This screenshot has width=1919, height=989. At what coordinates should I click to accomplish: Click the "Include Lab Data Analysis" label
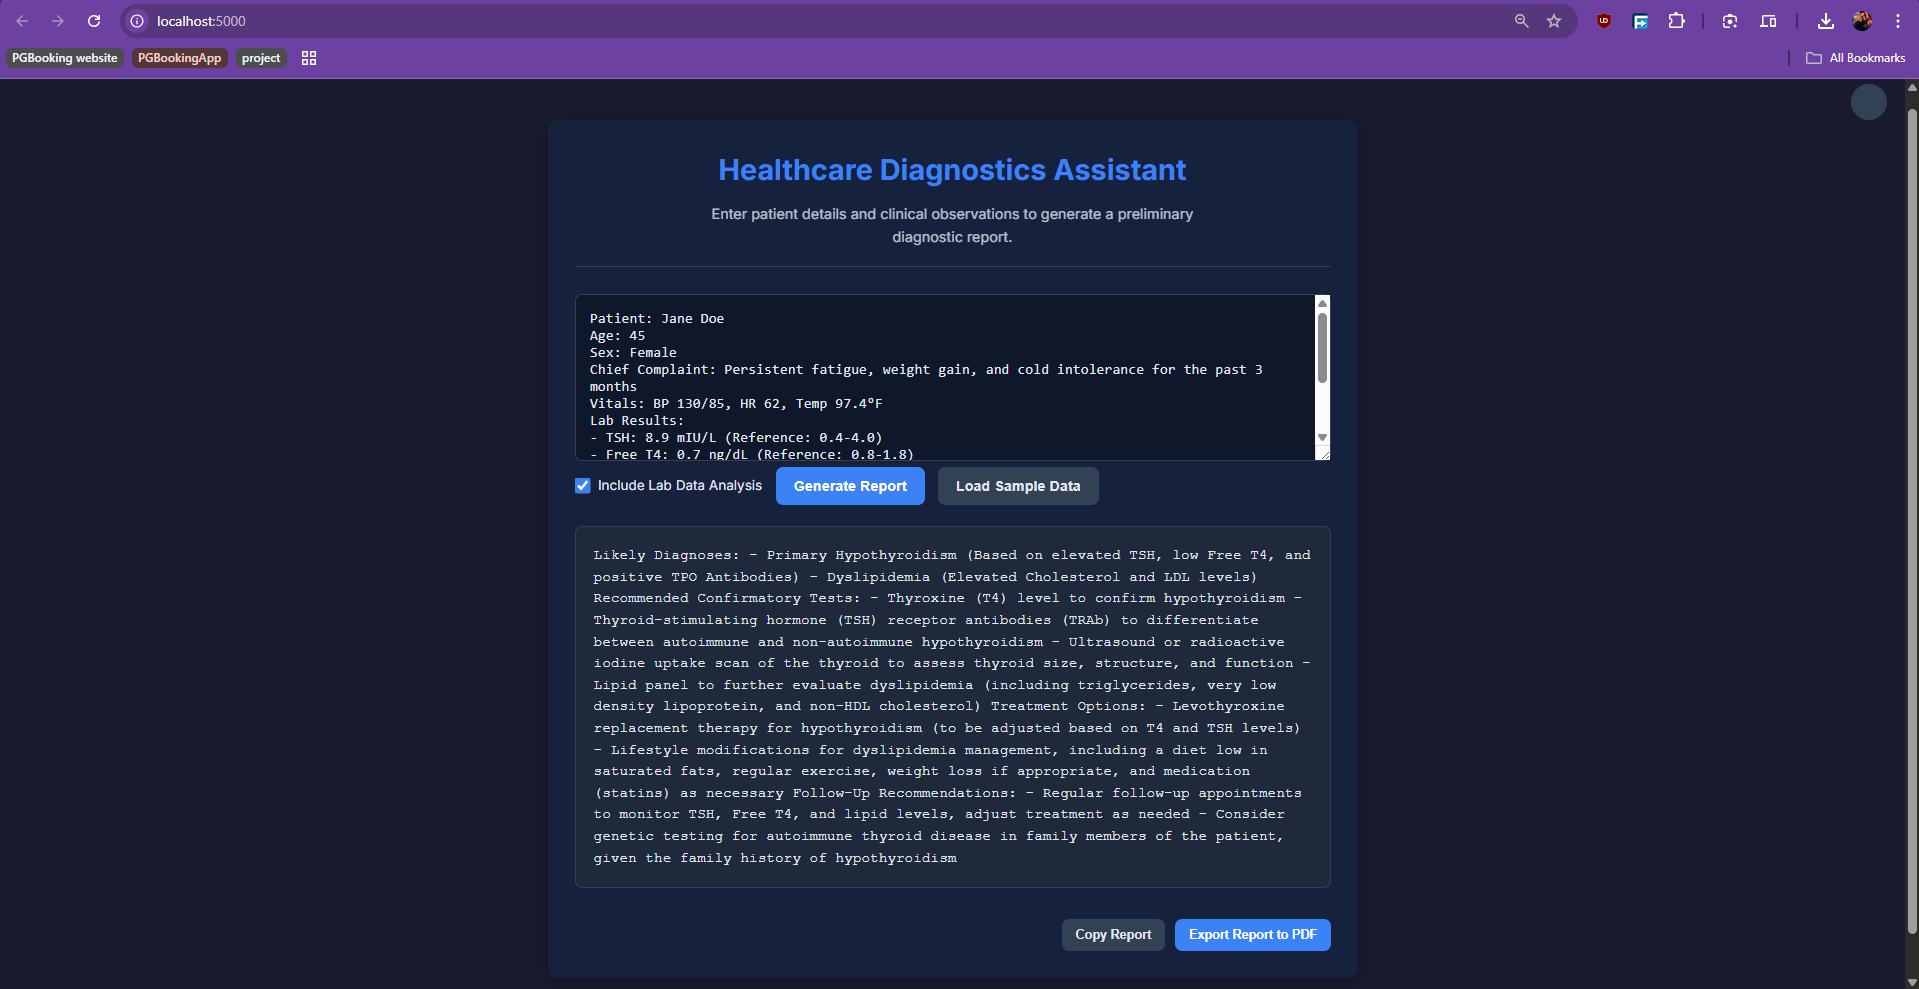pos(680,486)
